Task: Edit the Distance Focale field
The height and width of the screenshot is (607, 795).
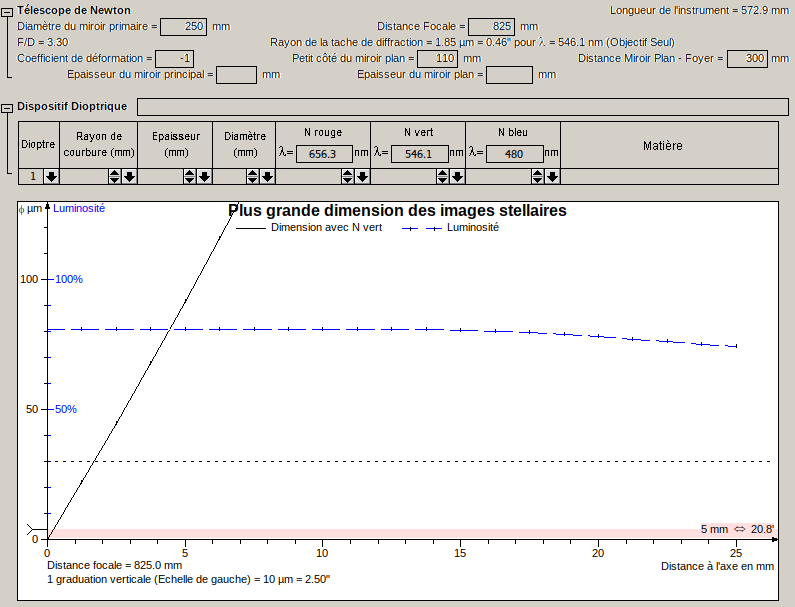Action: [491, 26]
